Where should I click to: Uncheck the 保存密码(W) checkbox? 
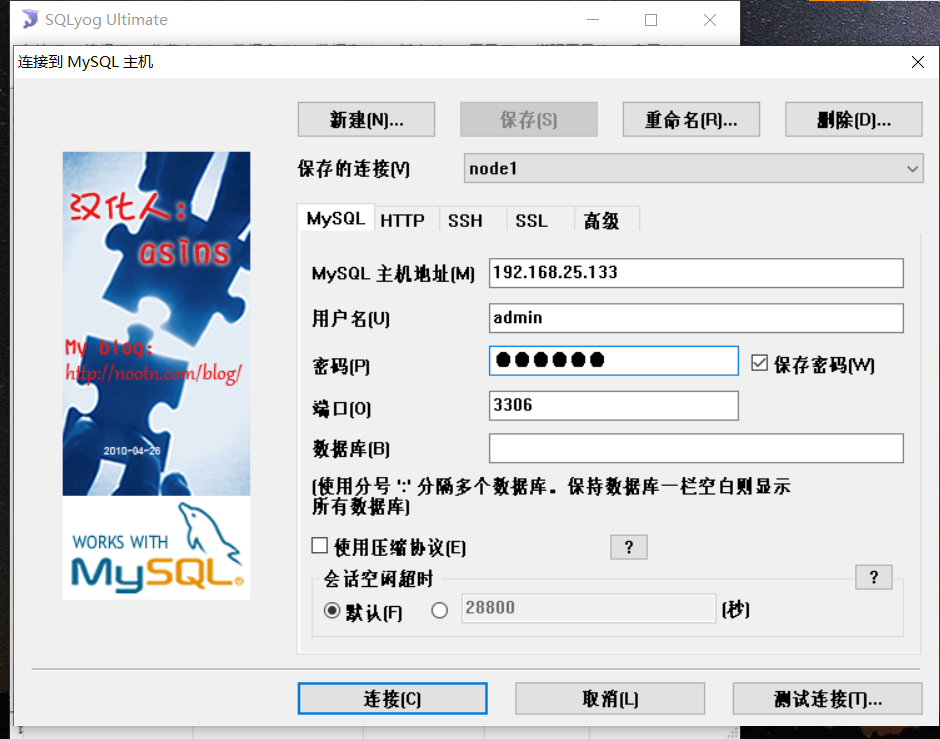coord(761,363)
